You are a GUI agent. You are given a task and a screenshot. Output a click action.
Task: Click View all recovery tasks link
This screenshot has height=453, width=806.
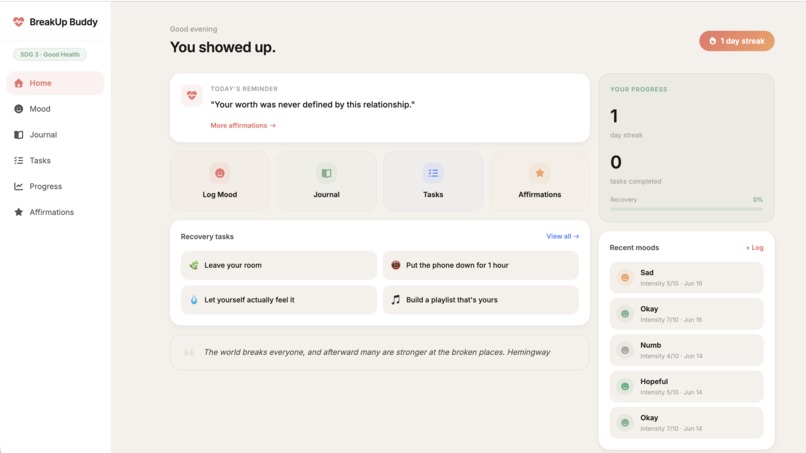click(x=562, y=237)
